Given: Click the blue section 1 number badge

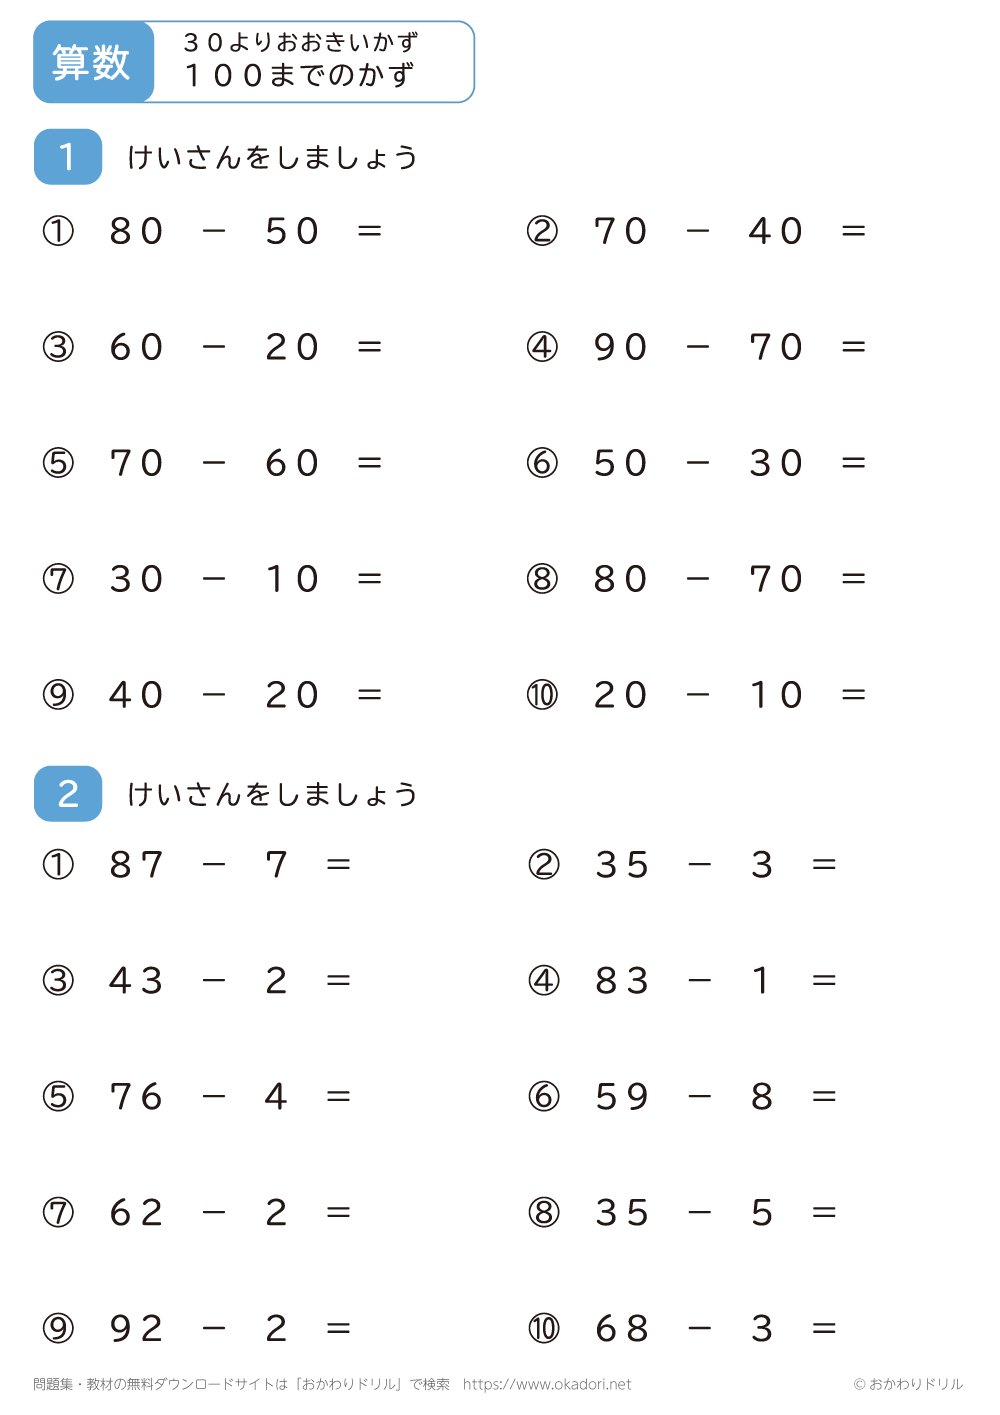Looking at the screenshot, I should tap(68, 157).
